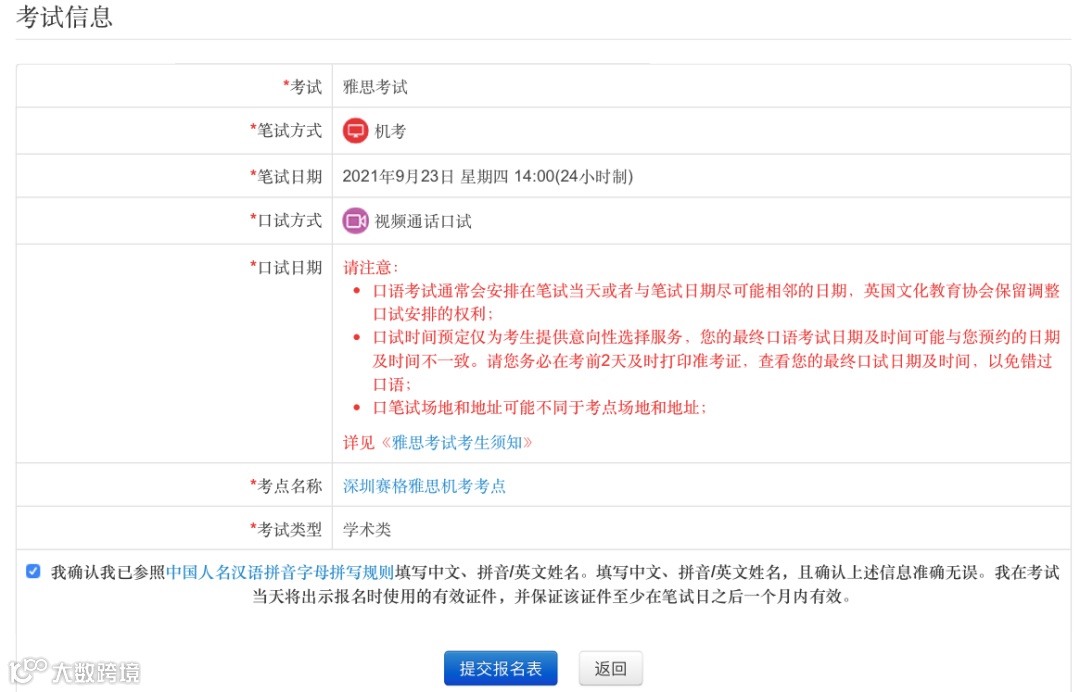1080x692 pixels.
Task: Click the 请注意 notice heading
Action: [x=371, y=267]
